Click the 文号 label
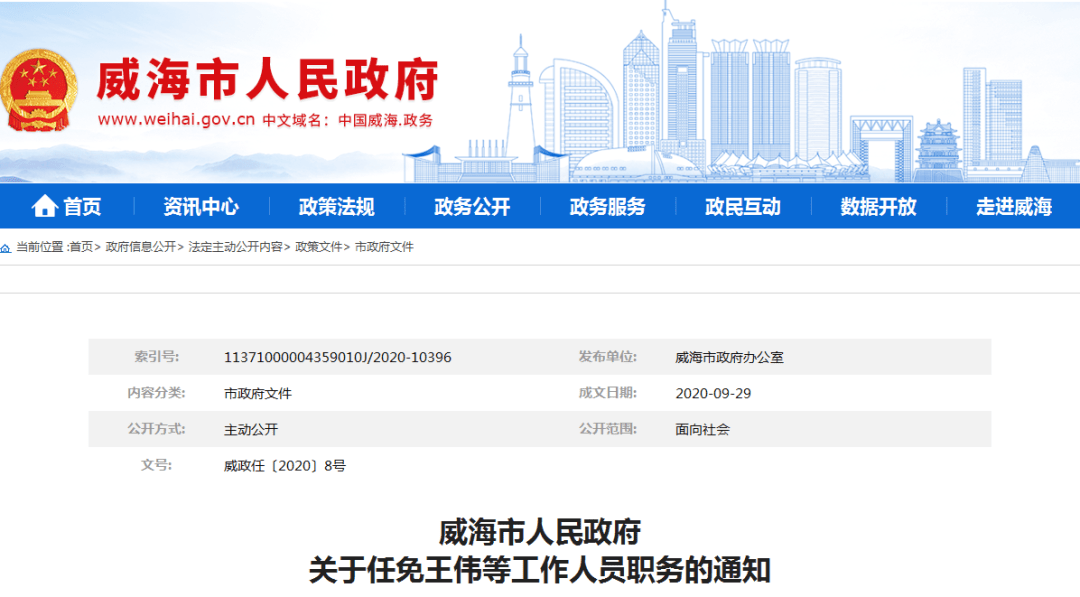The image size is (1080, 597). point(156,465)
